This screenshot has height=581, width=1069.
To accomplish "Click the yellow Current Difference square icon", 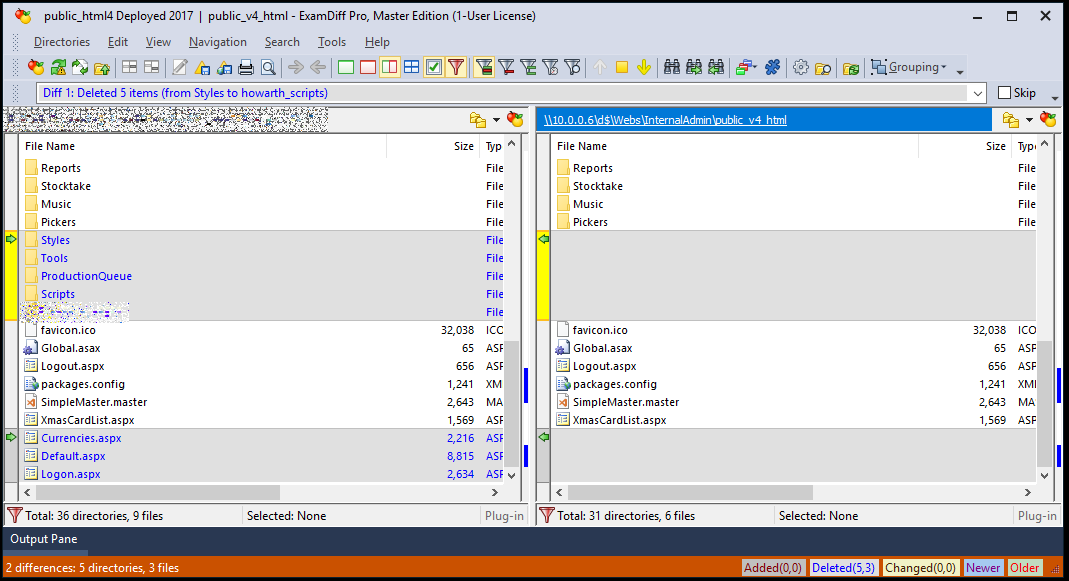I will click(x=622, y=67).
